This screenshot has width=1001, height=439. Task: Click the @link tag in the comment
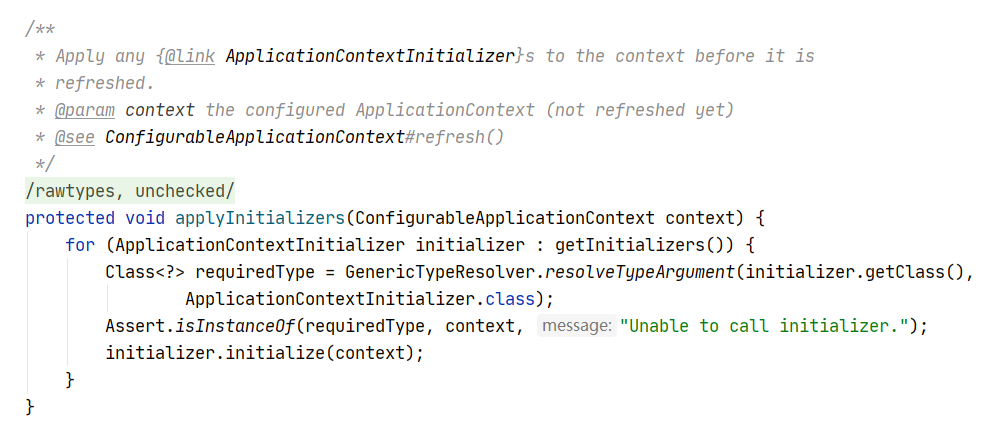pyautogui.click(x=190, y=56)
